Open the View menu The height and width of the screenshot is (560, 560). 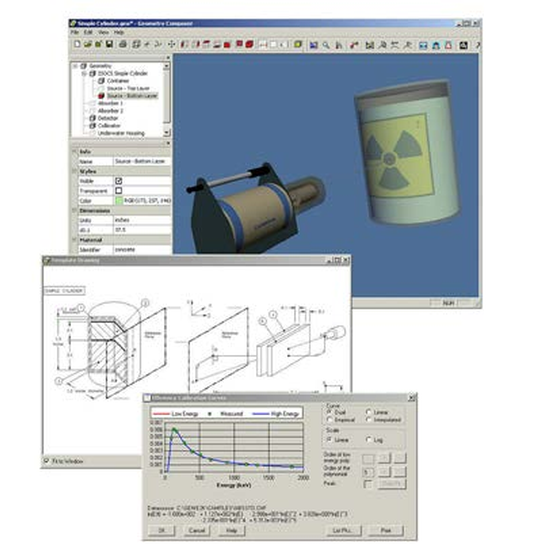(x=103, y=32)
